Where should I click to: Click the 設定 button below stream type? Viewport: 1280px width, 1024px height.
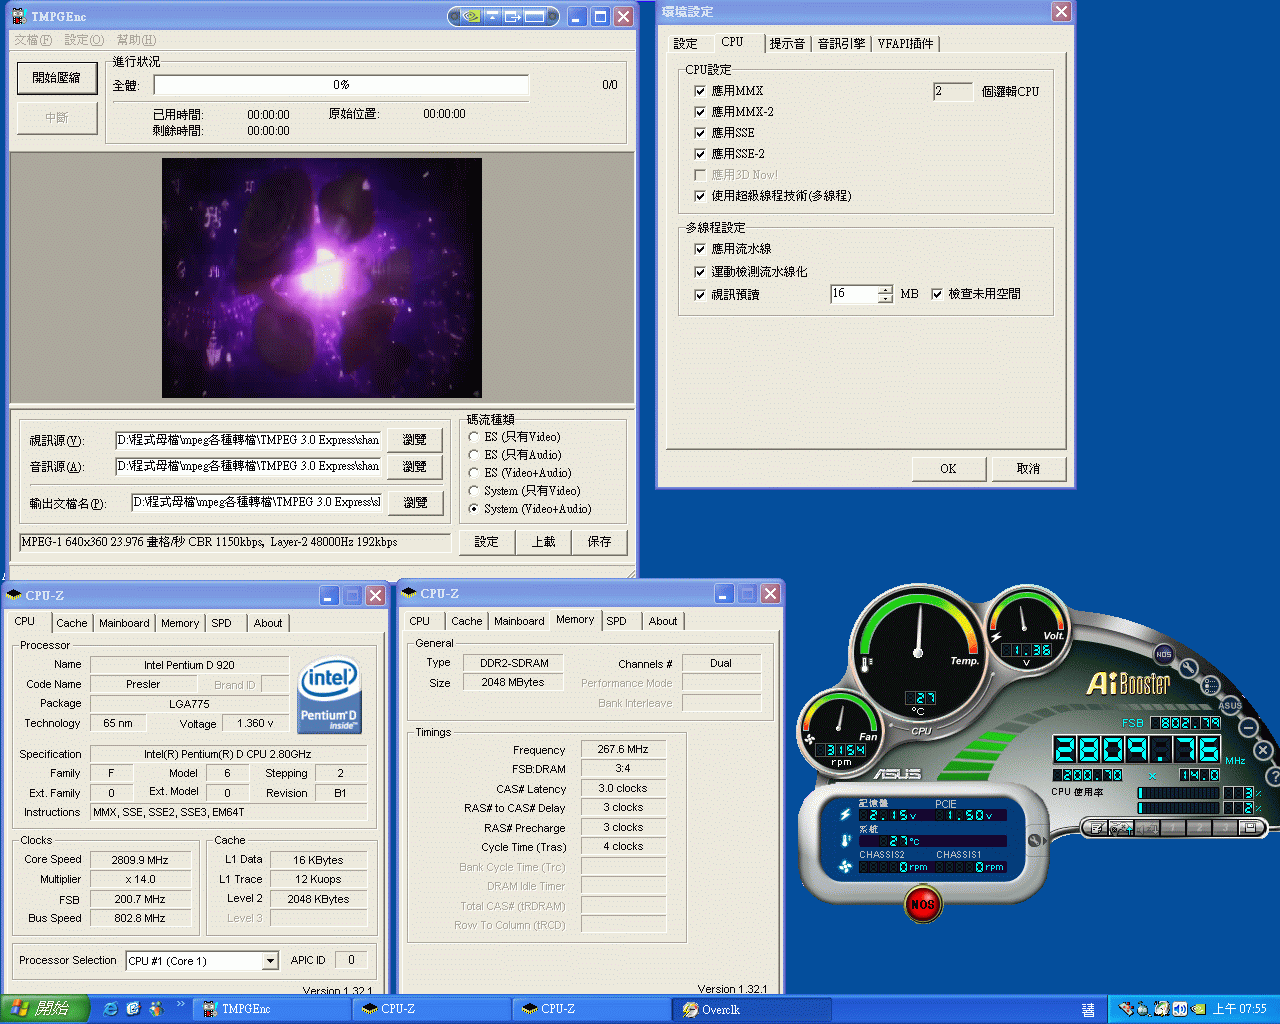487,542
